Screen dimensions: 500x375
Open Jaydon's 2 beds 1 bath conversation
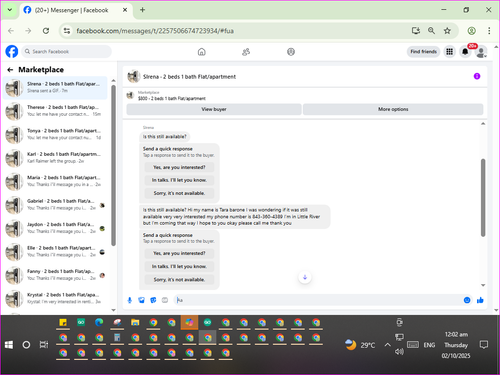pyautogui.click(x=55, y=228)
